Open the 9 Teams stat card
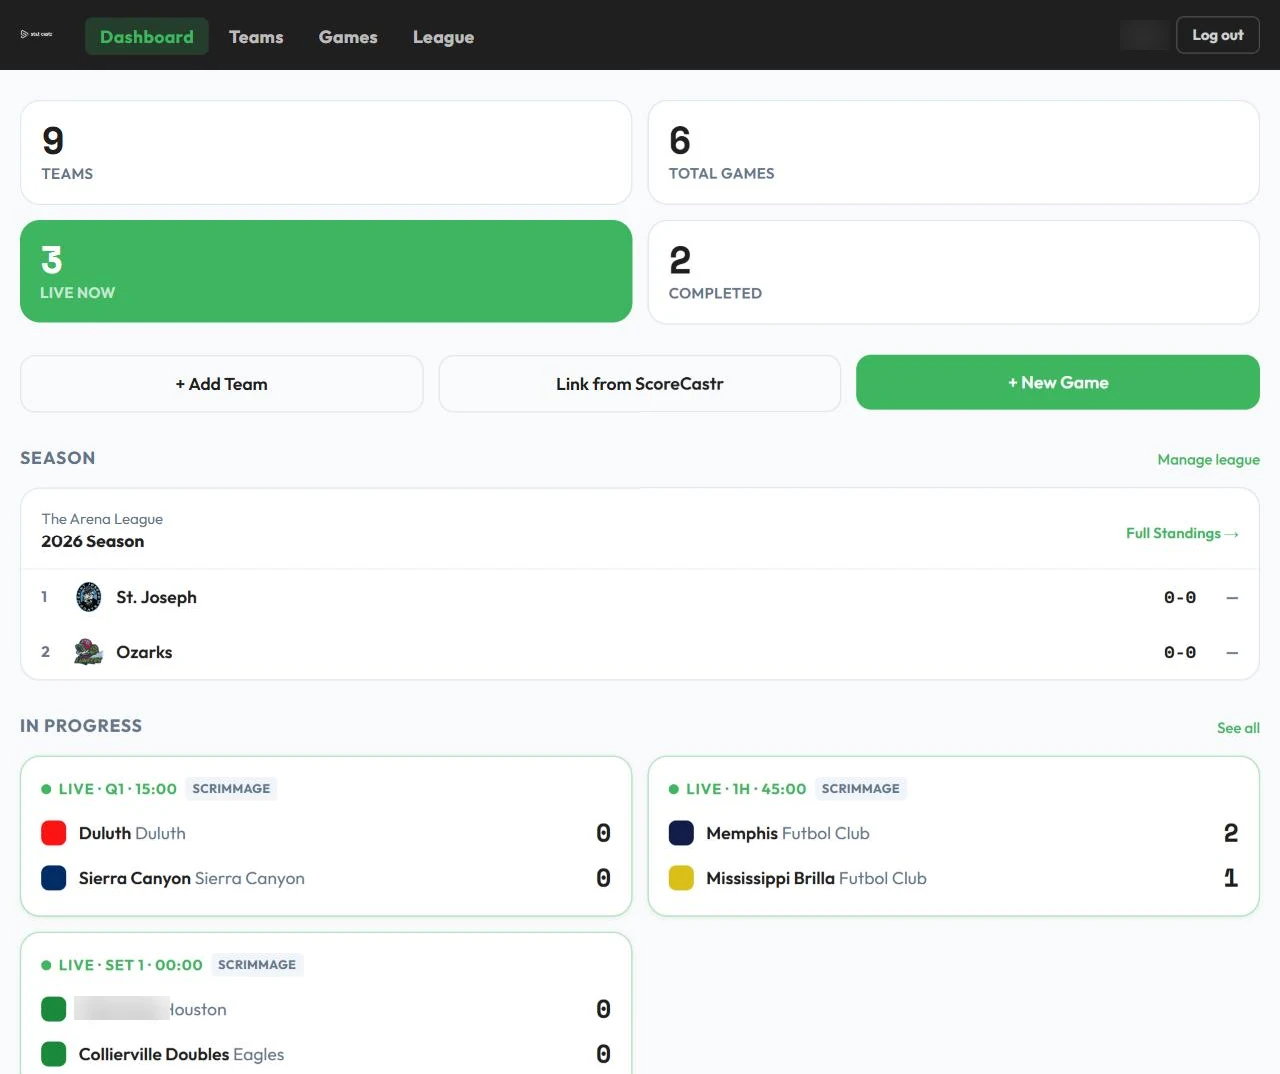The height and width of the screenshot is (1074, 1280). coord(326,153)
